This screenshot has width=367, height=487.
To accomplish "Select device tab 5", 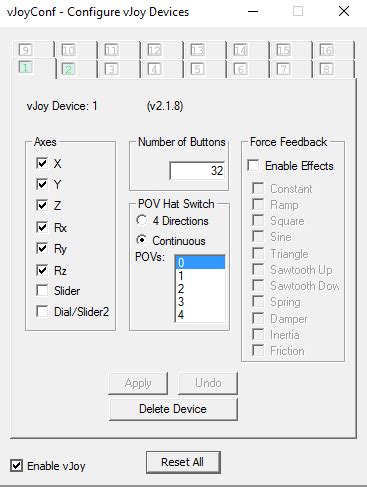I will (x=205, y=69).
